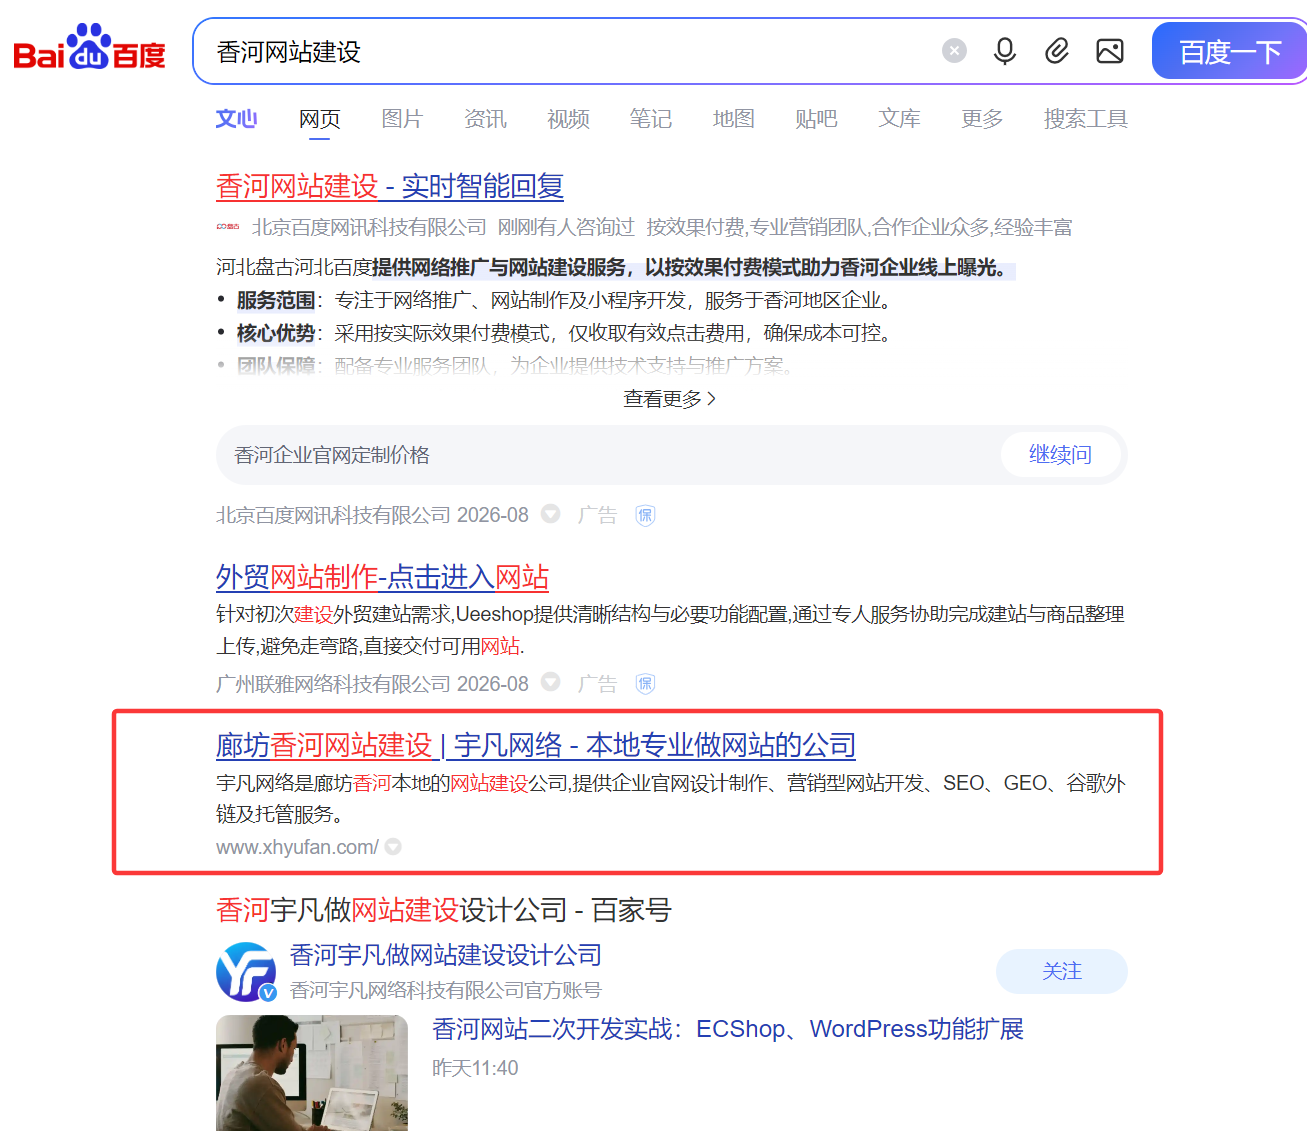The height and width of the screenshot is (1131, 1307).
Task: Click the 继续问 button
Action: [x=1061, y=455]
